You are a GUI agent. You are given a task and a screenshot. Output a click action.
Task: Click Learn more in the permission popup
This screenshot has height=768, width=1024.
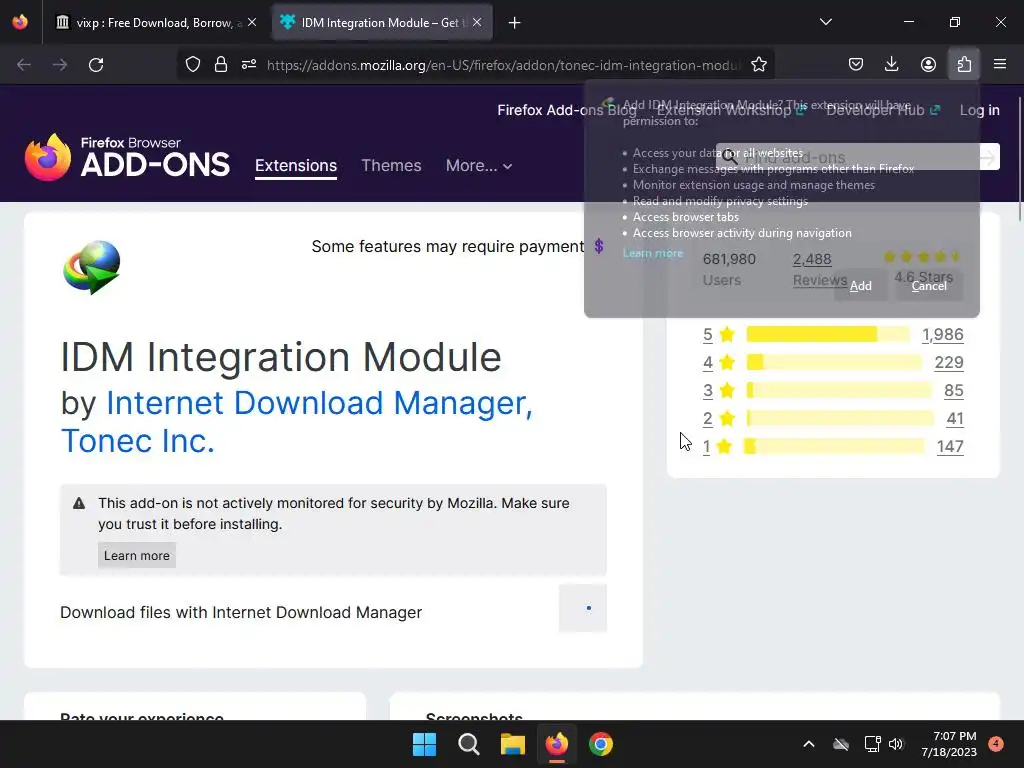point(652,253)
